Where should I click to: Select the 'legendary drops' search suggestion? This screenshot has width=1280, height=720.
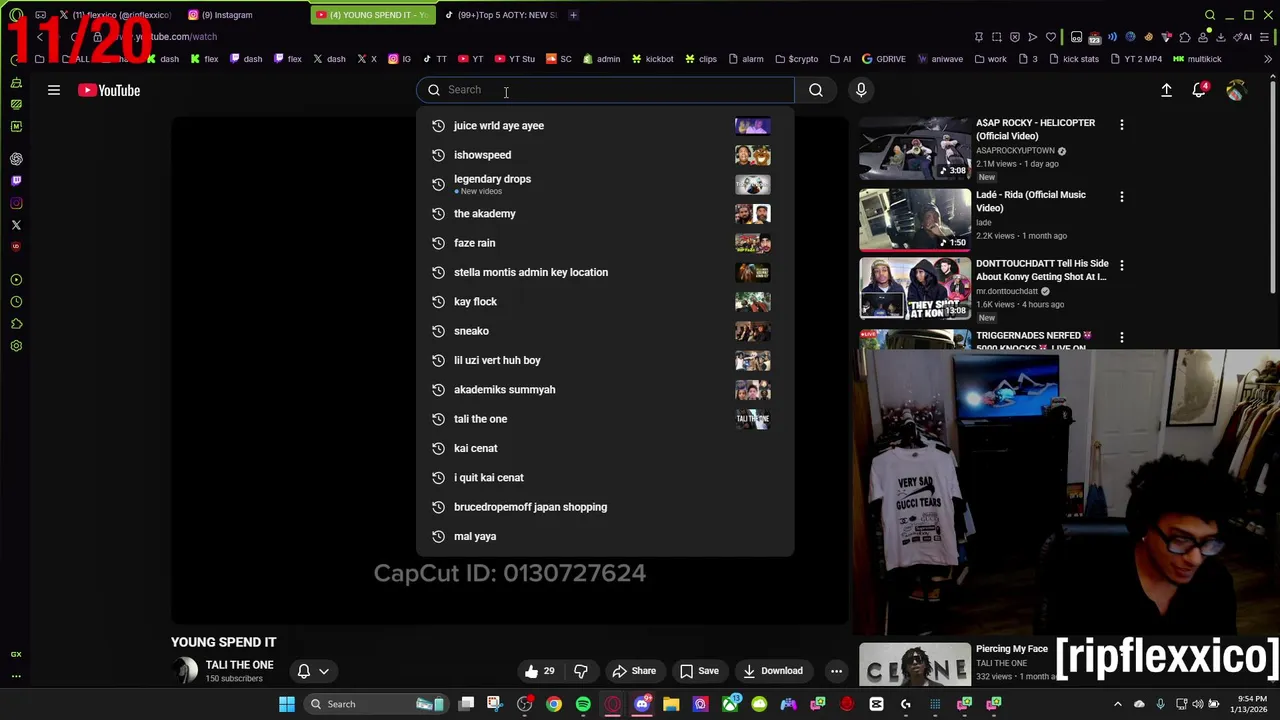tap(605, 184)
